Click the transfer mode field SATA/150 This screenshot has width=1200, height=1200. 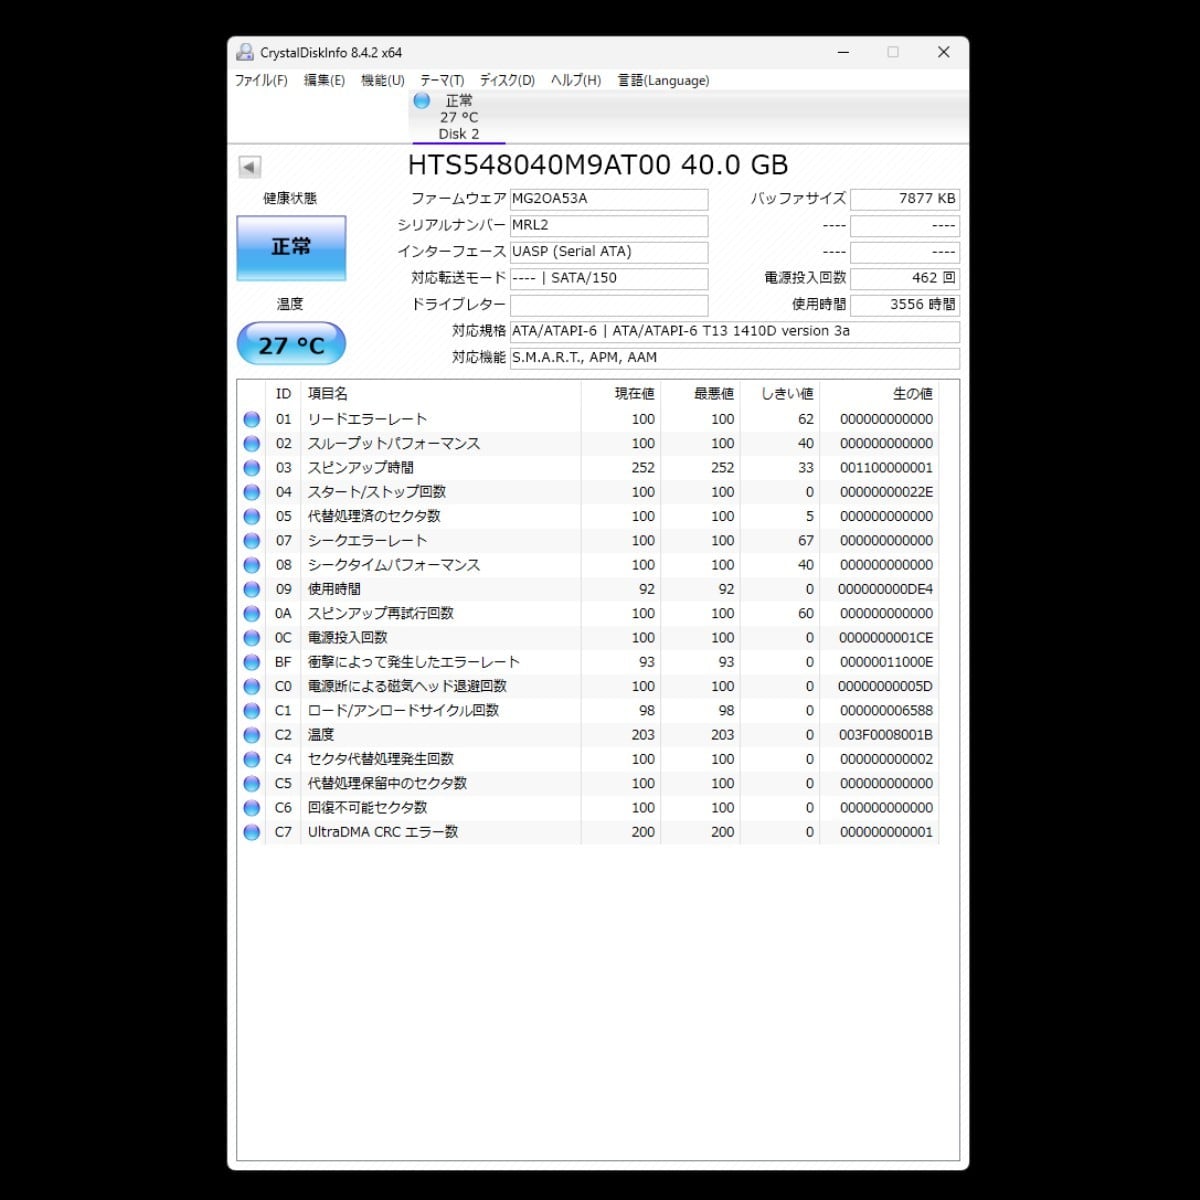609,279
